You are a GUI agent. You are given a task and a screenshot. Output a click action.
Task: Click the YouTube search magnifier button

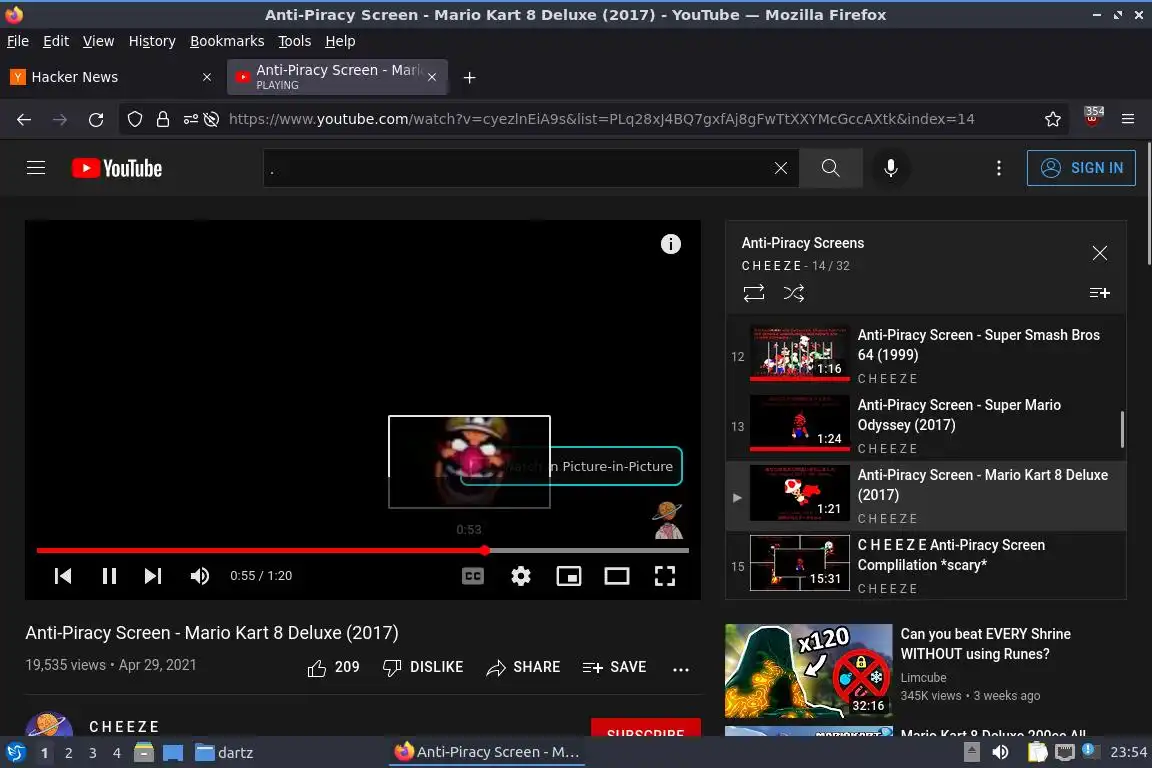[830, 168]
